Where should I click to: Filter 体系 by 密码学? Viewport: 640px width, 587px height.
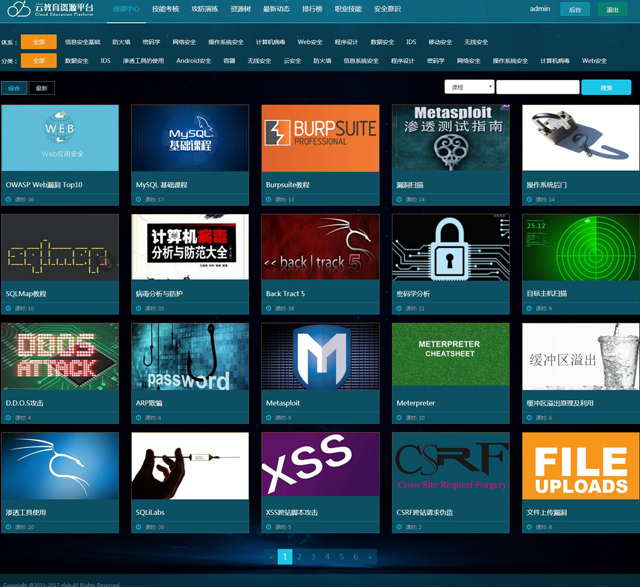151,42
